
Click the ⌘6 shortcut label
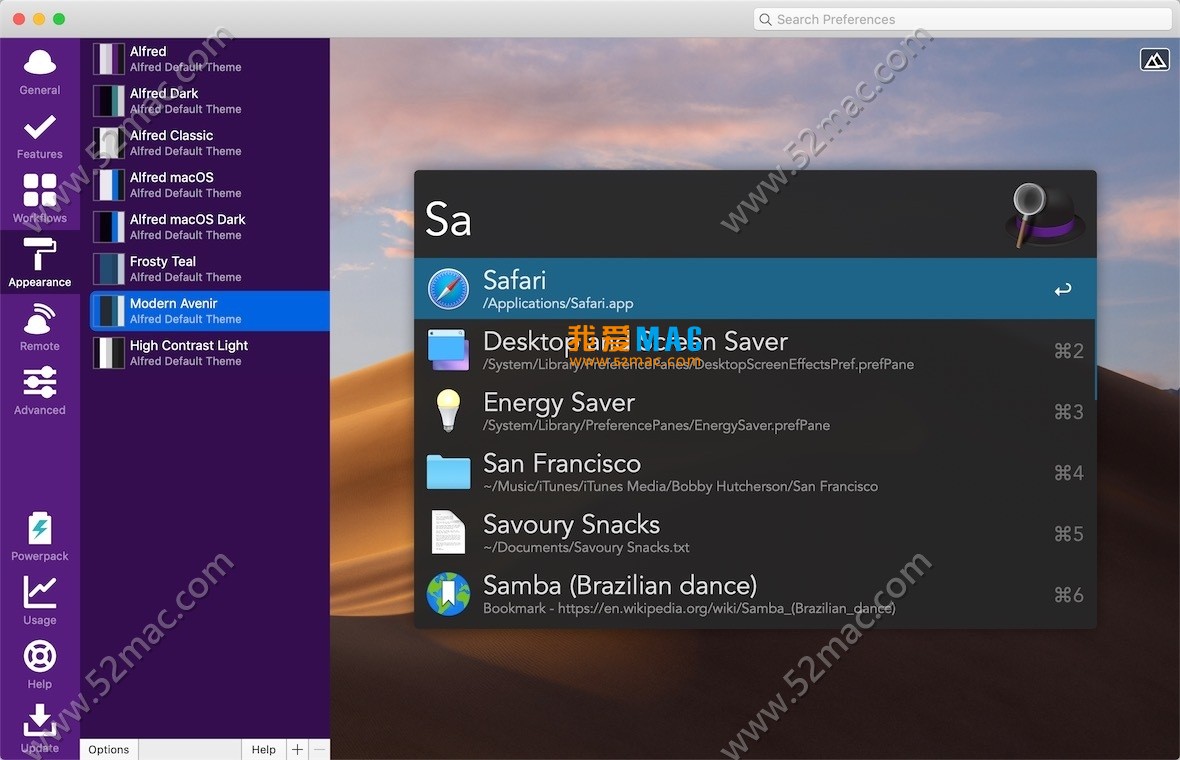pyautogui.click(x=1069, y=594)
